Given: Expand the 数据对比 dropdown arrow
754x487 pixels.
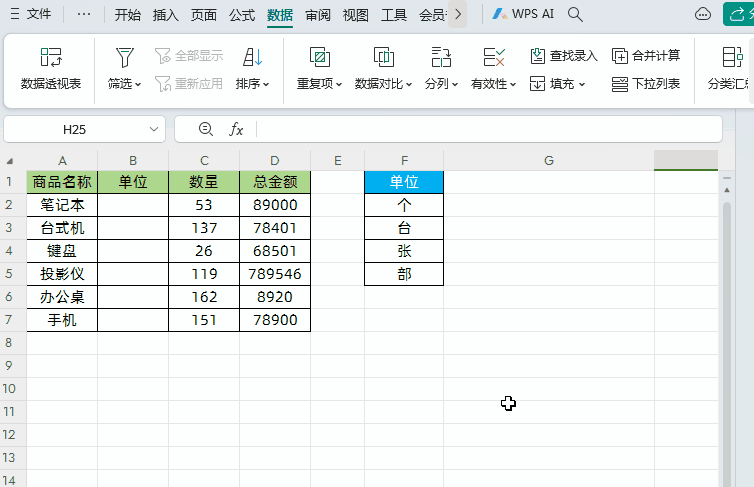Looking at the screenshot, I should coord(409,85).
